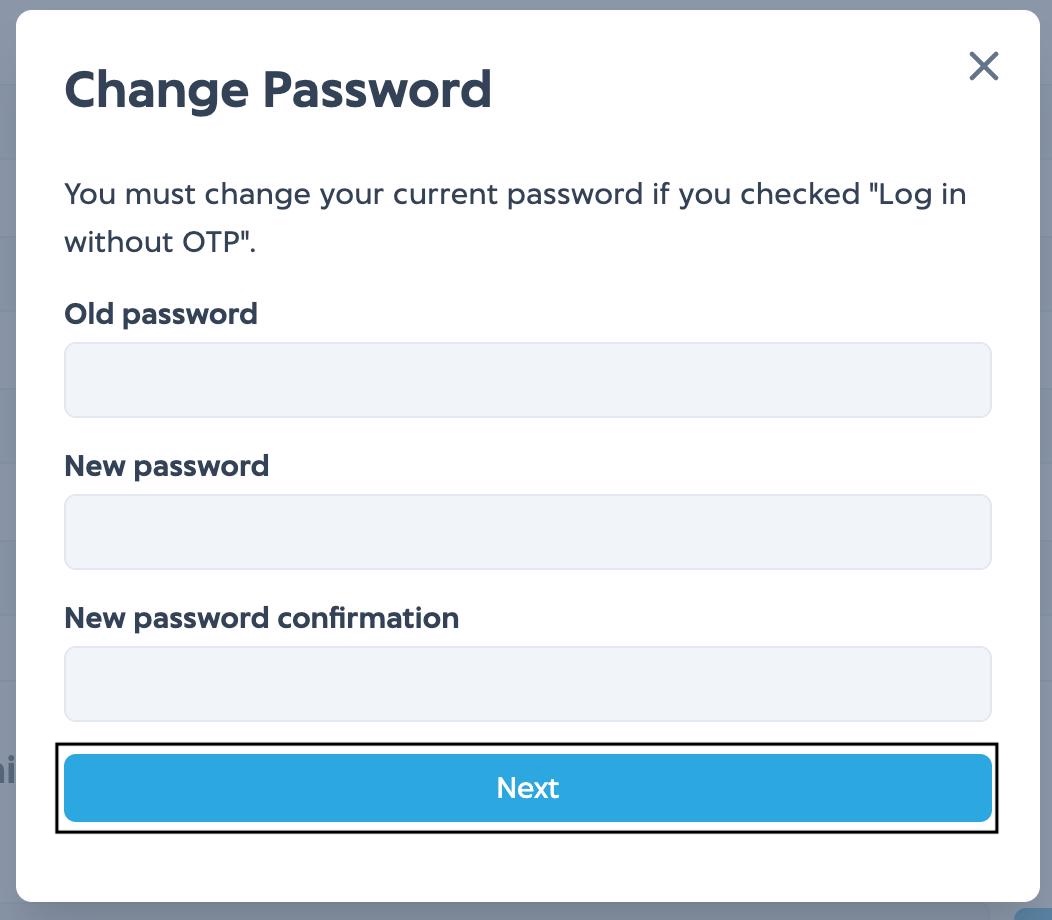Select the Old password input field
This screenshot has height=920, width=1052.
[528, 380]
